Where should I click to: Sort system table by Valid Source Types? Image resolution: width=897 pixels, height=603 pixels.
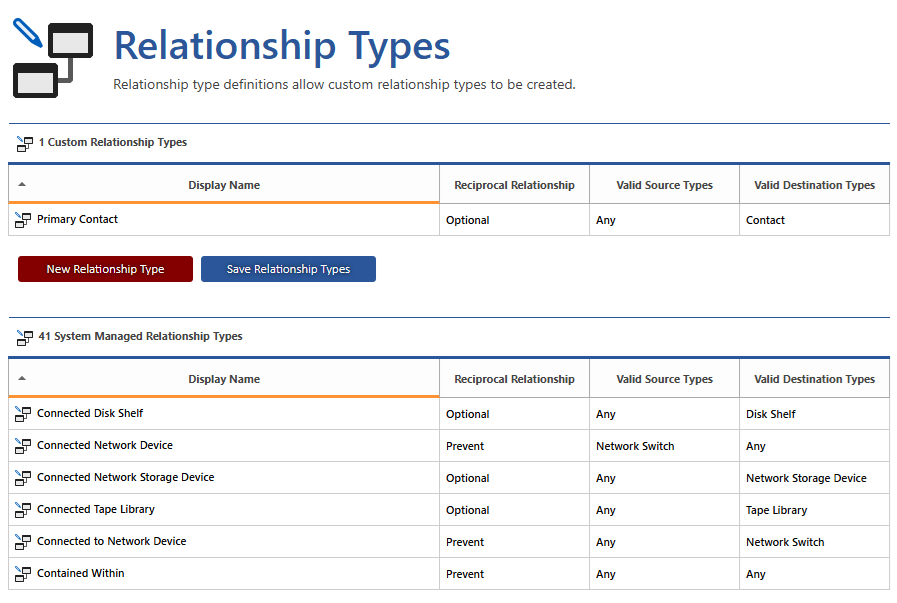664,379
